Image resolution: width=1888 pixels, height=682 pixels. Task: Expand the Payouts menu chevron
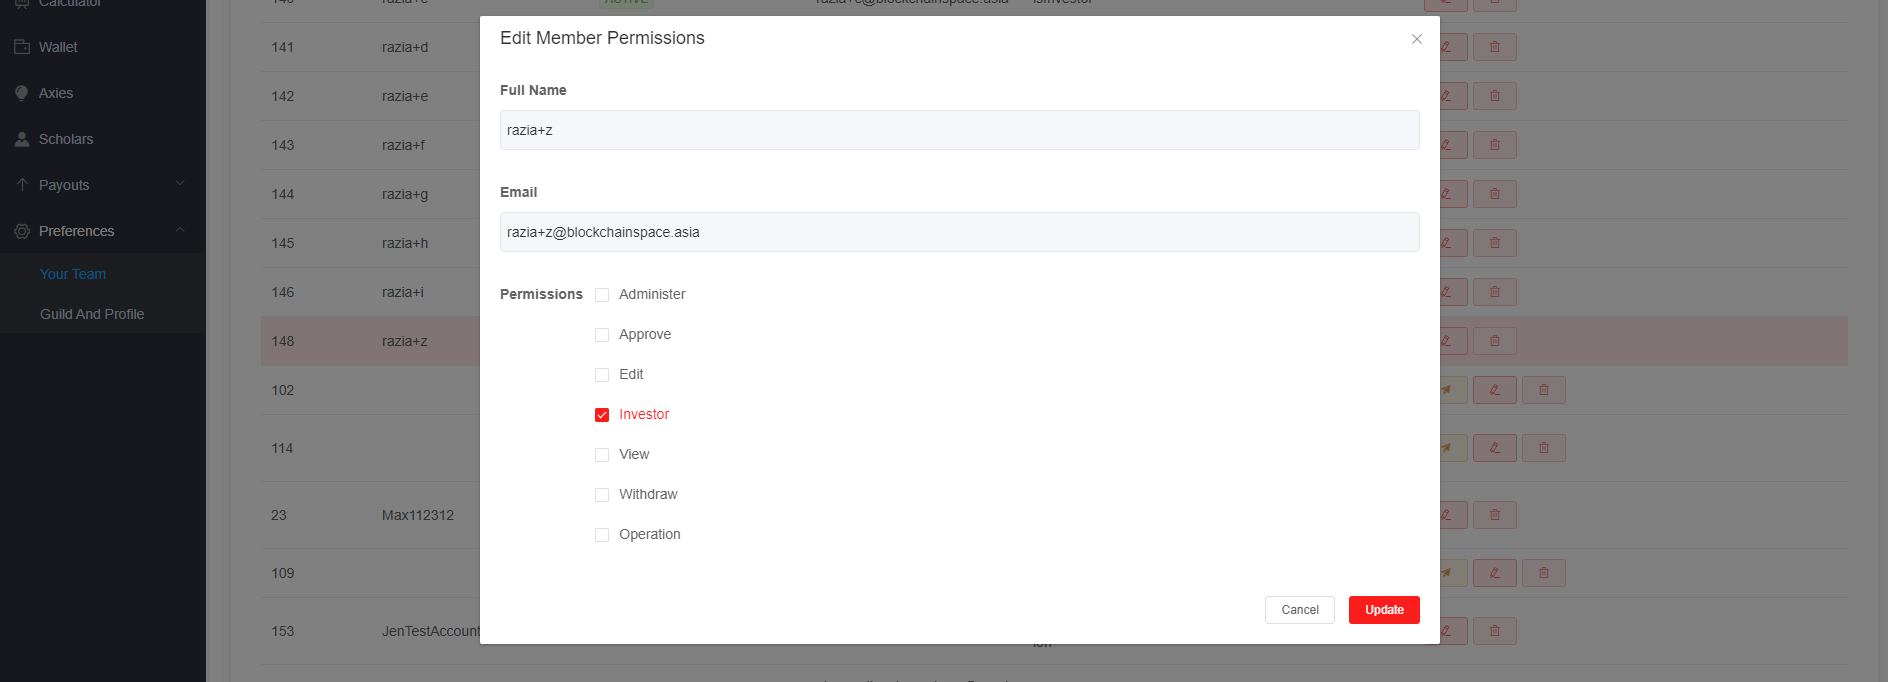click(x=180, y=184)
